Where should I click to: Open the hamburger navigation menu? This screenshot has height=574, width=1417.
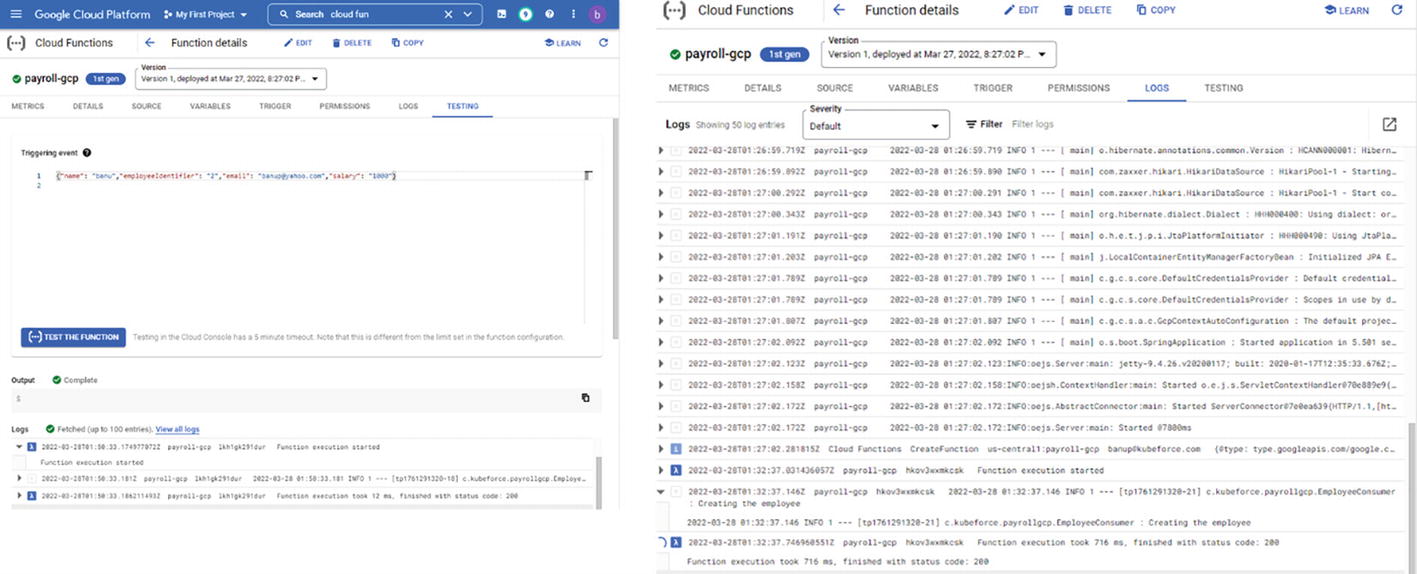(x=15, y=15)
